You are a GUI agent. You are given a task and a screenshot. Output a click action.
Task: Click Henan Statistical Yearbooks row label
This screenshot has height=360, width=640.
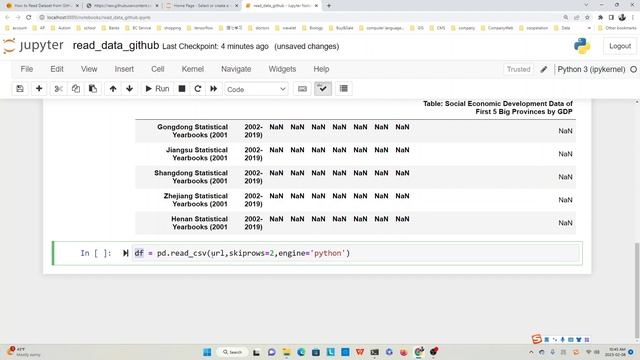(x=199, y=223)
